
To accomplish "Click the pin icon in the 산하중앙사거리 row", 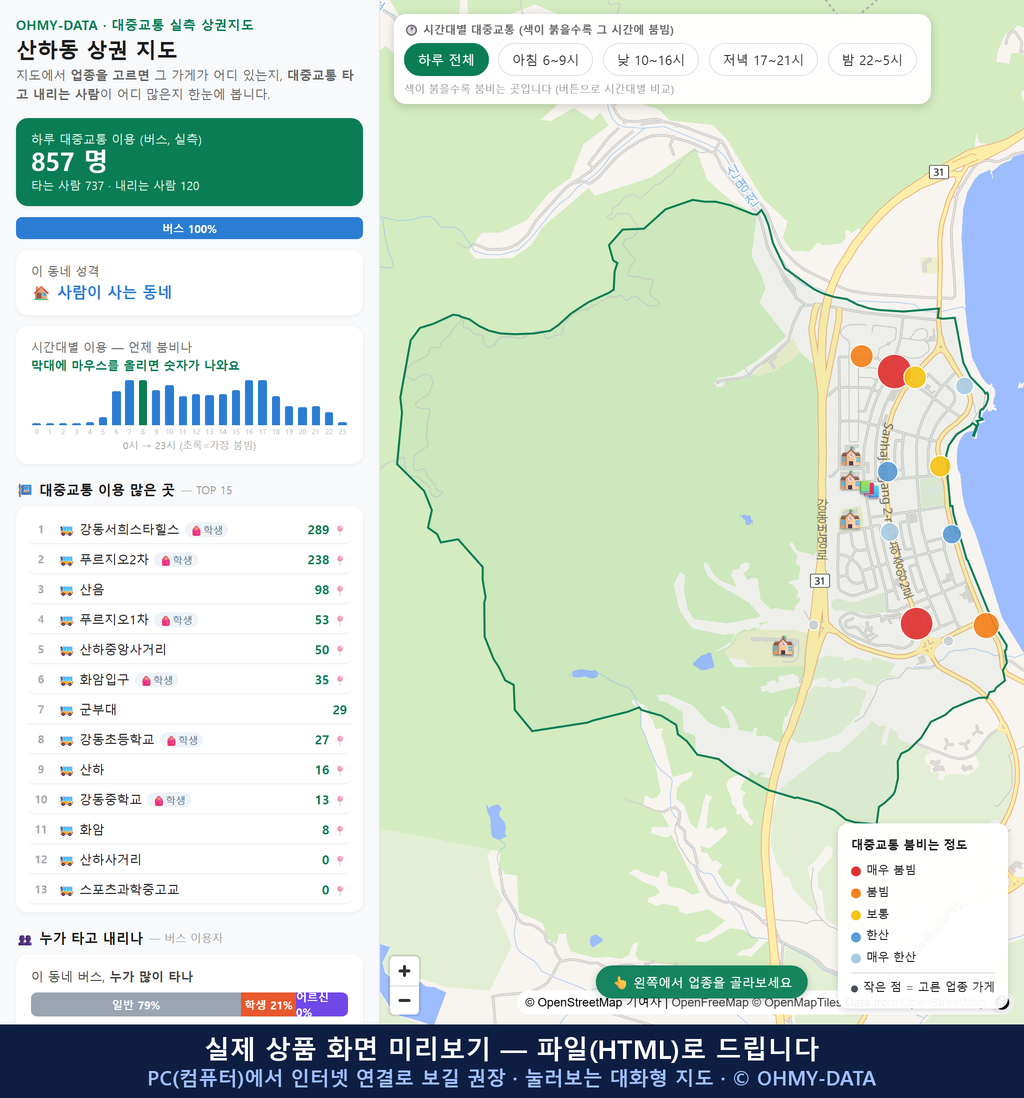I will (x=340, y=651).
